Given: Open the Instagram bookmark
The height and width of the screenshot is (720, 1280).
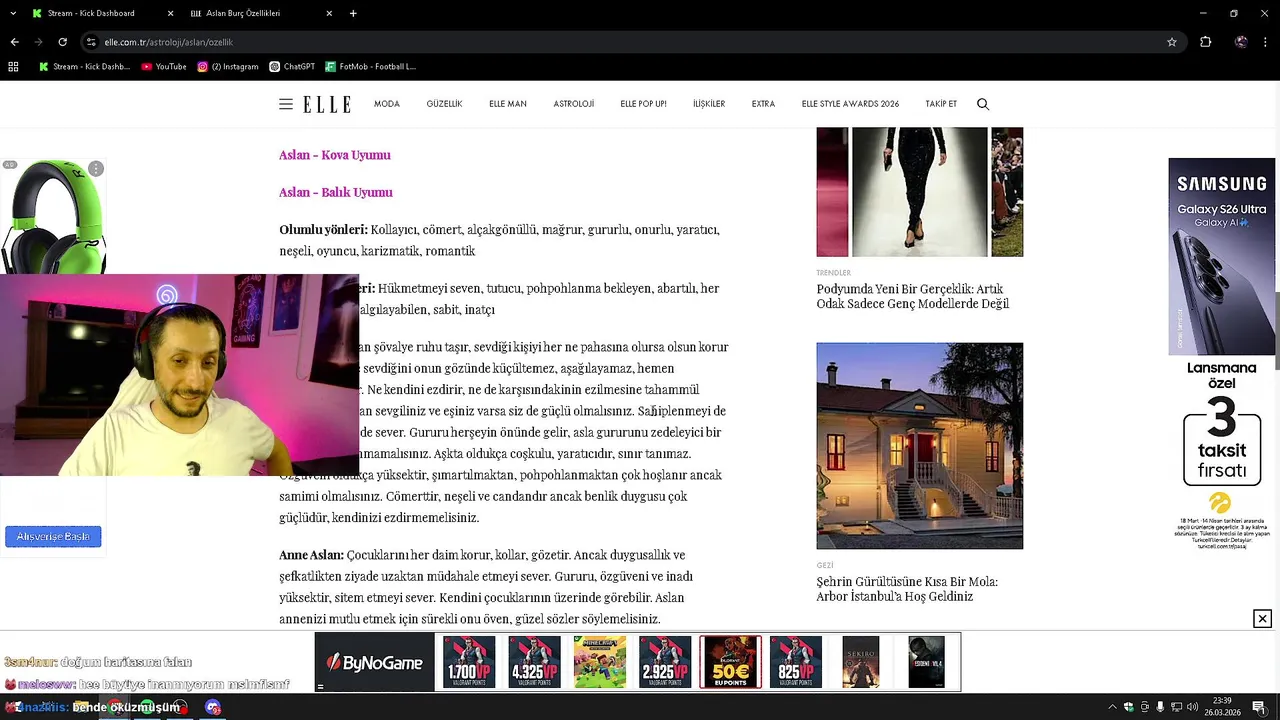Looking at the screenshot, I should (x=228, y=67).
